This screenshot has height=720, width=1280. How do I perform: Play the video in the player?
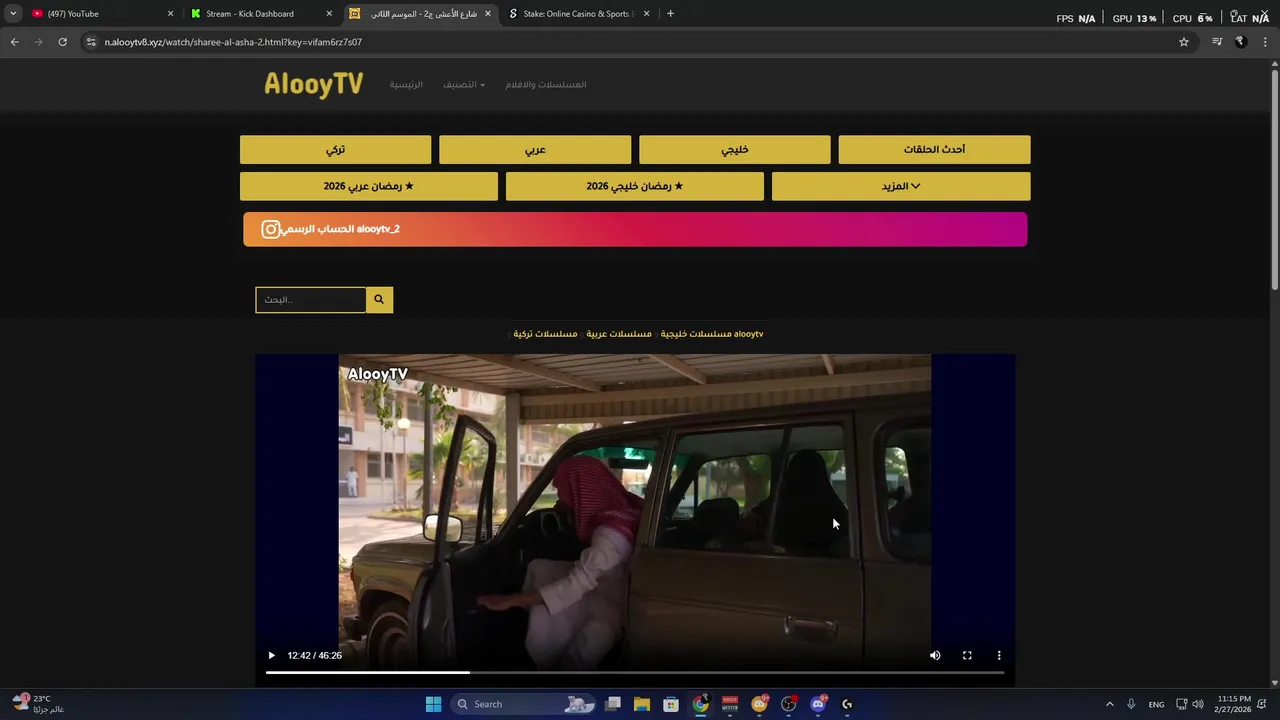271,656
